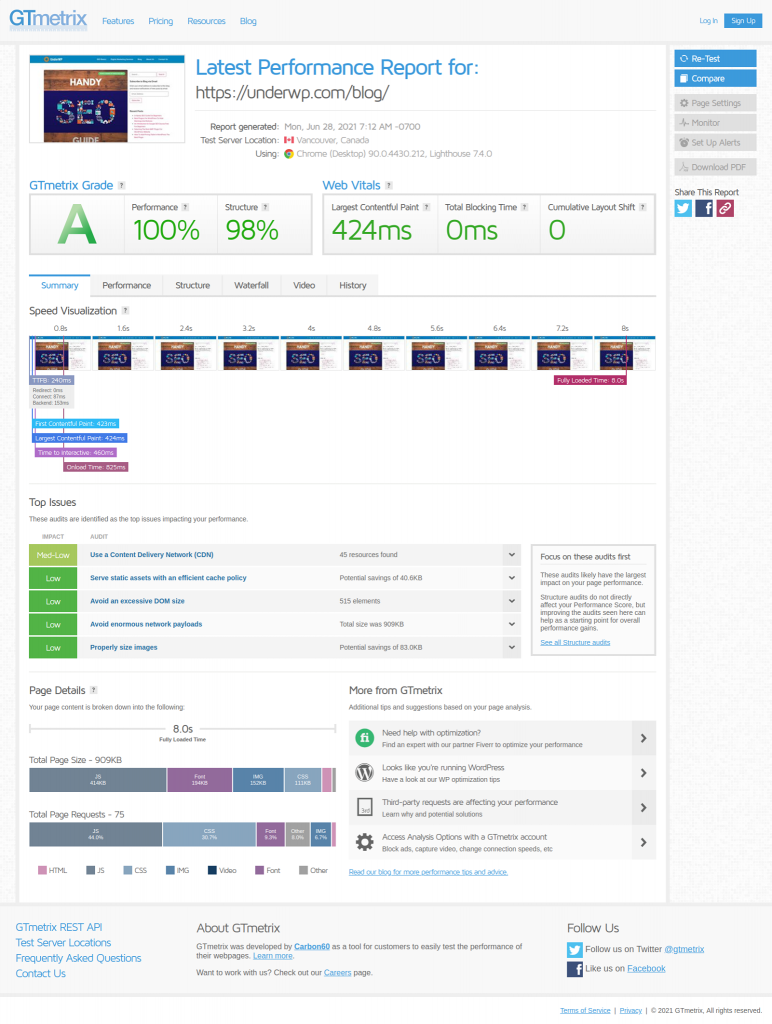Switch to the Video tab

304,285
